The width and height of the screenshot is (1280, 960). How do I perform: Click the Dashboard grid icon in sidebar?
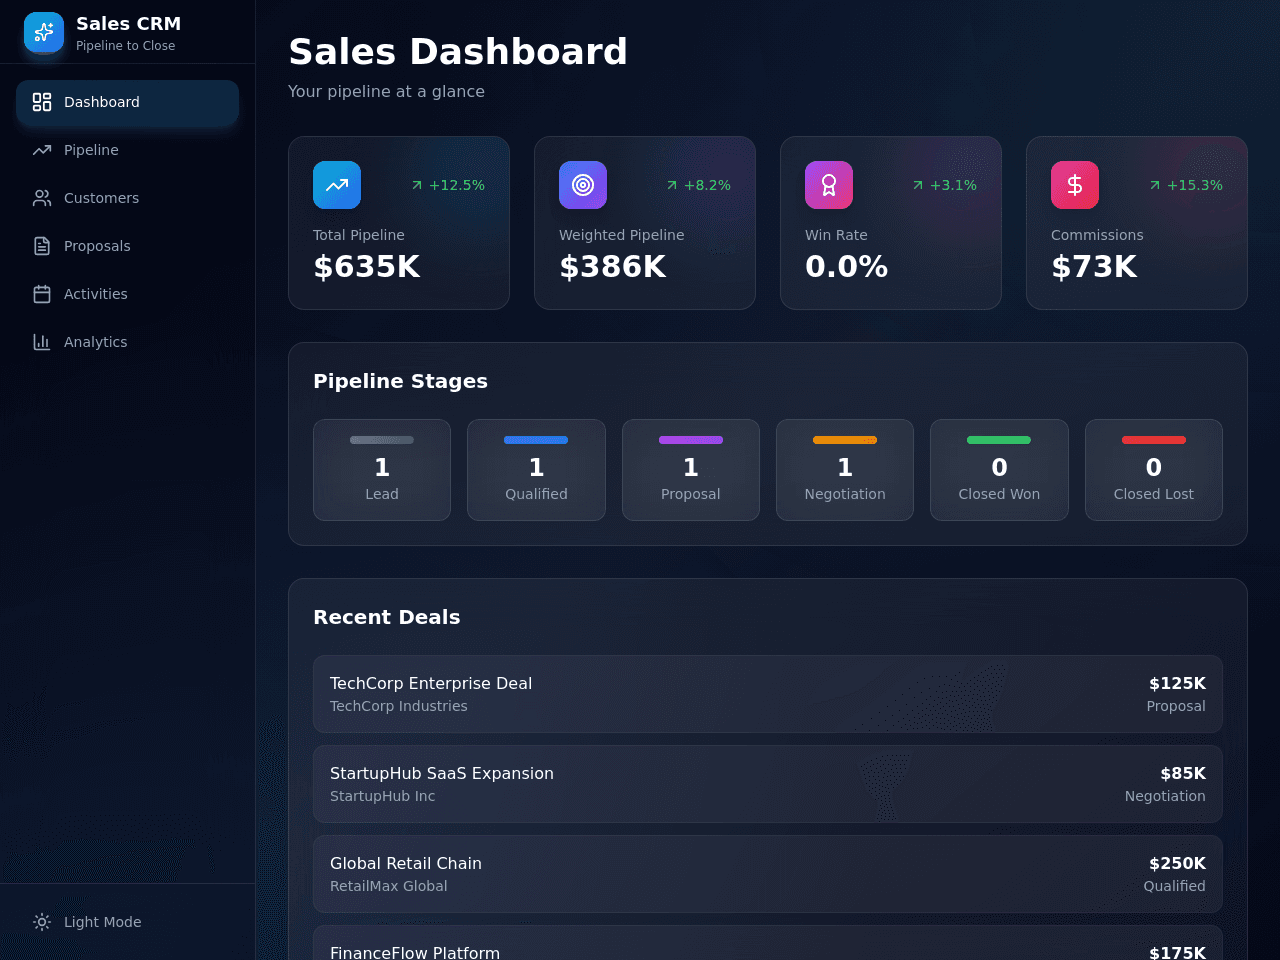tap(42, 102)
